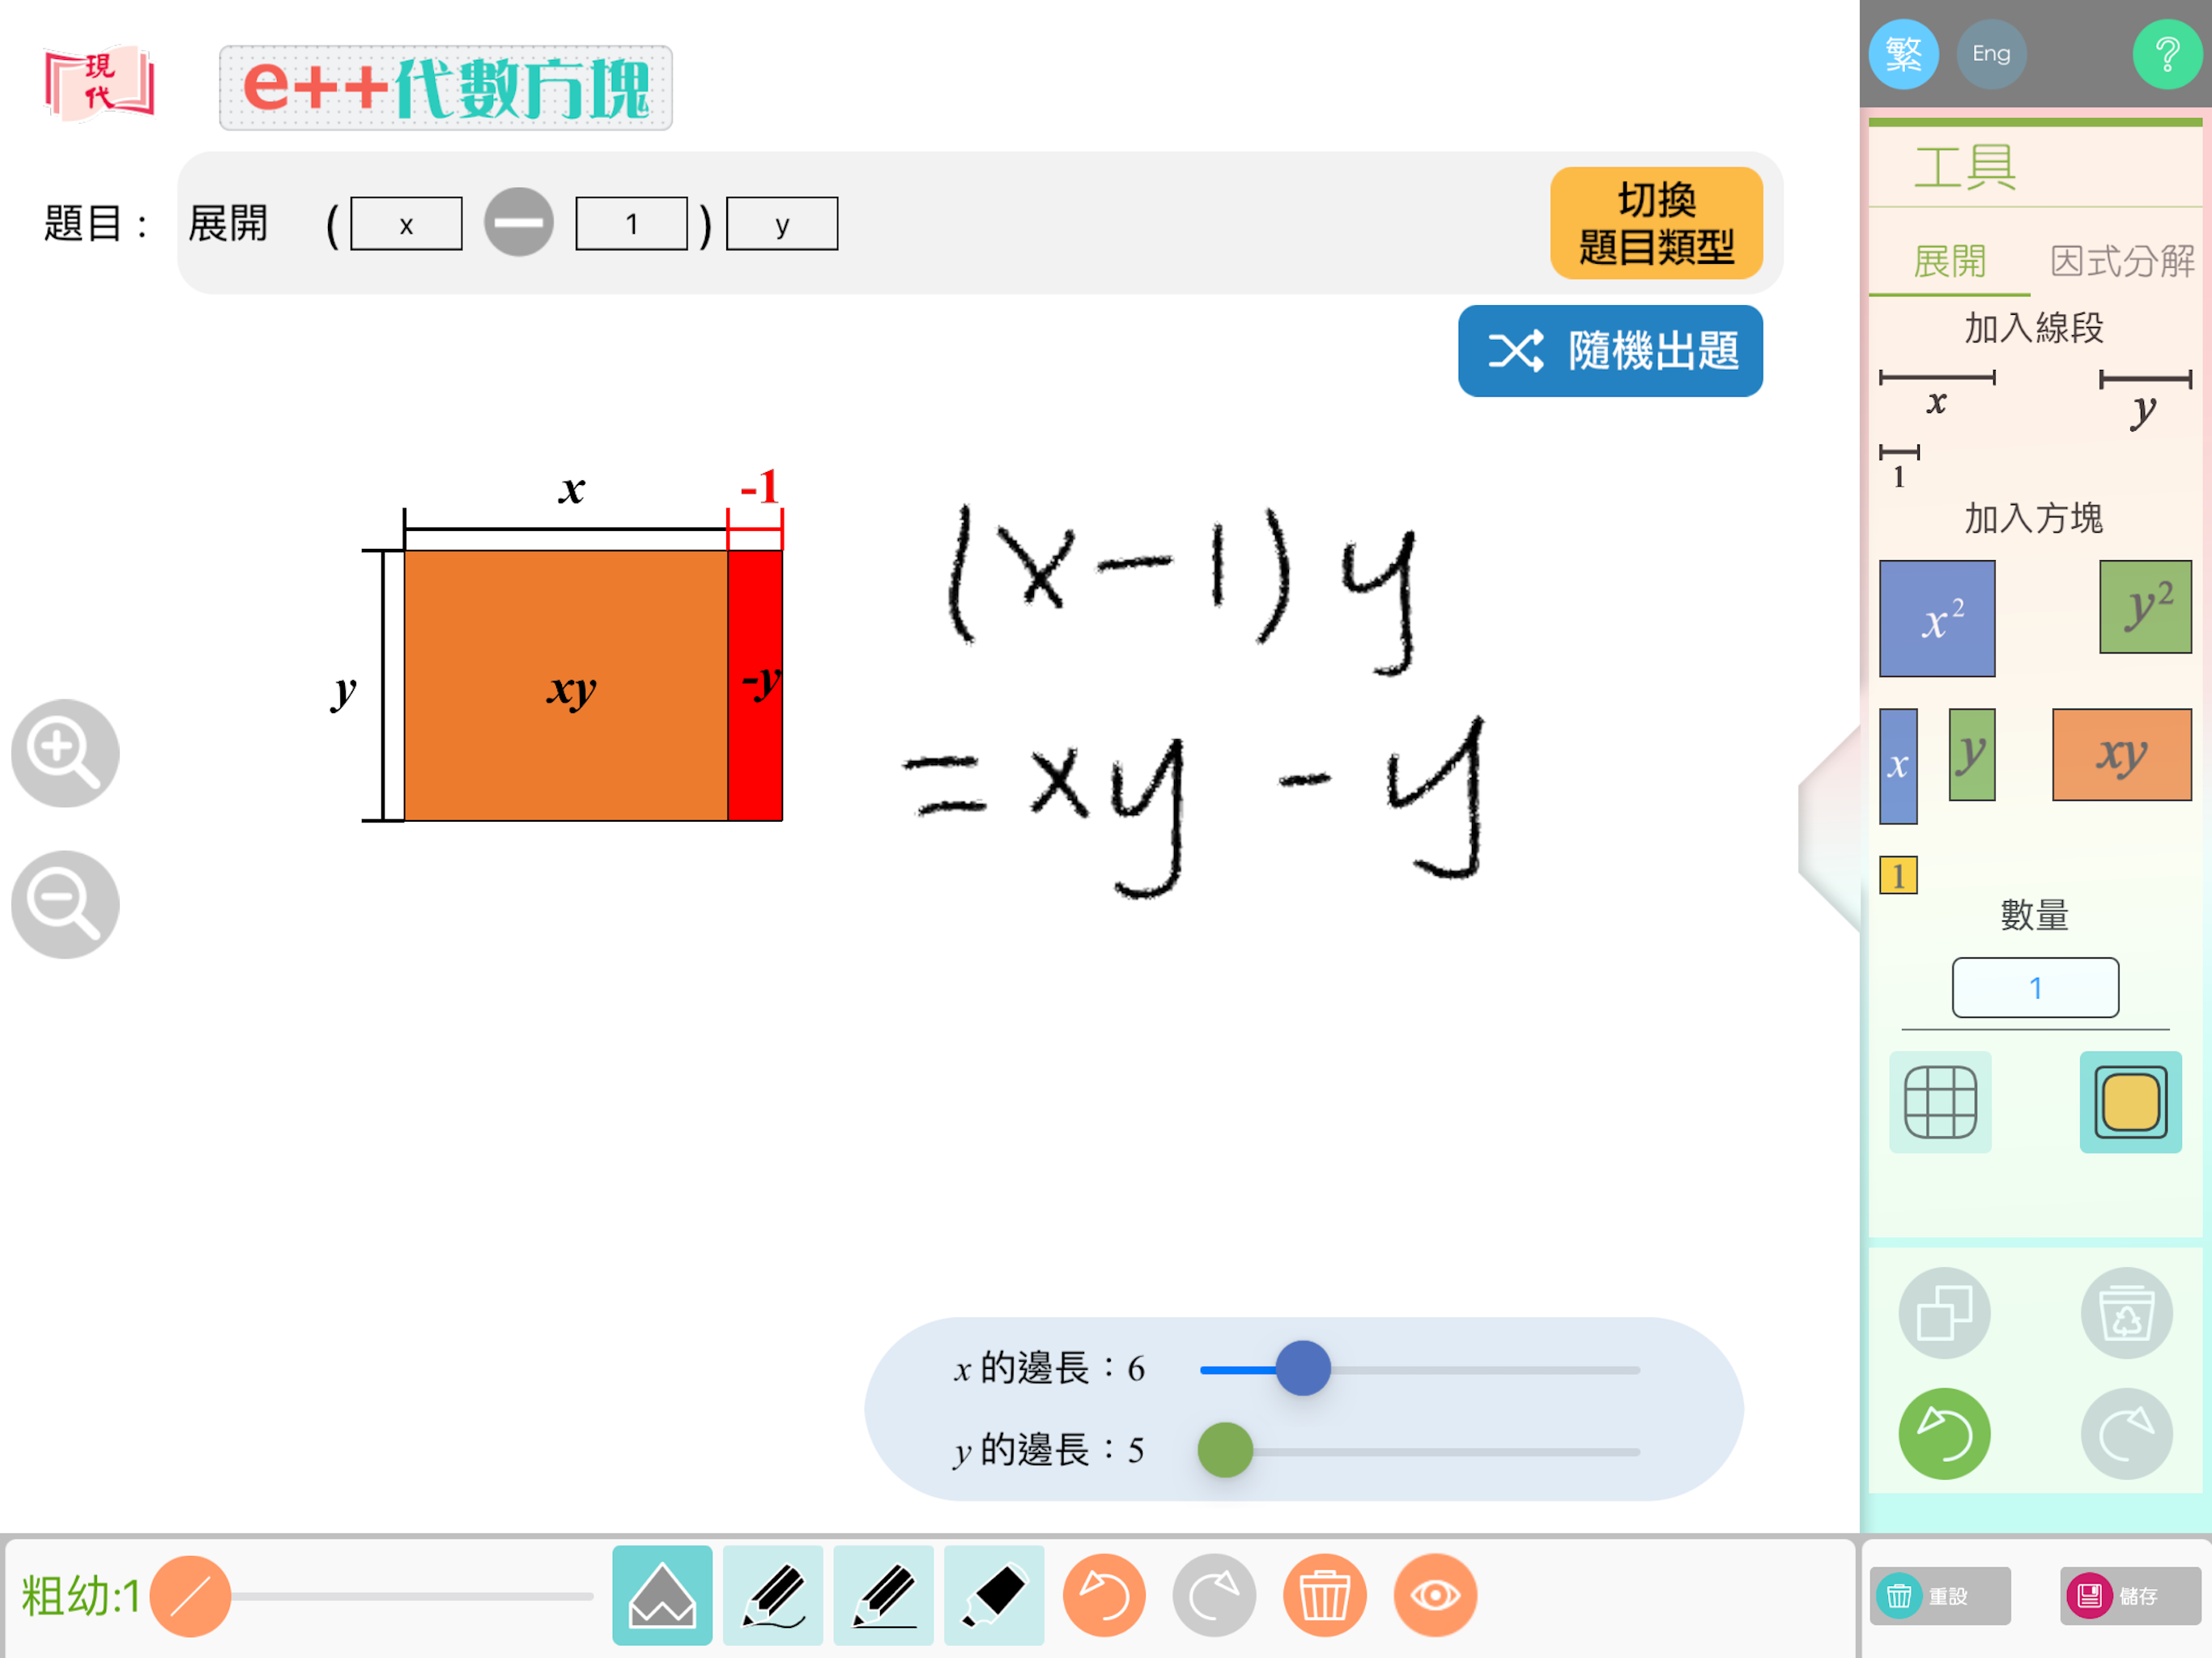Select the freehand pen tool
This screenshot has width=2212, height=1658.
coord(773,1595)
